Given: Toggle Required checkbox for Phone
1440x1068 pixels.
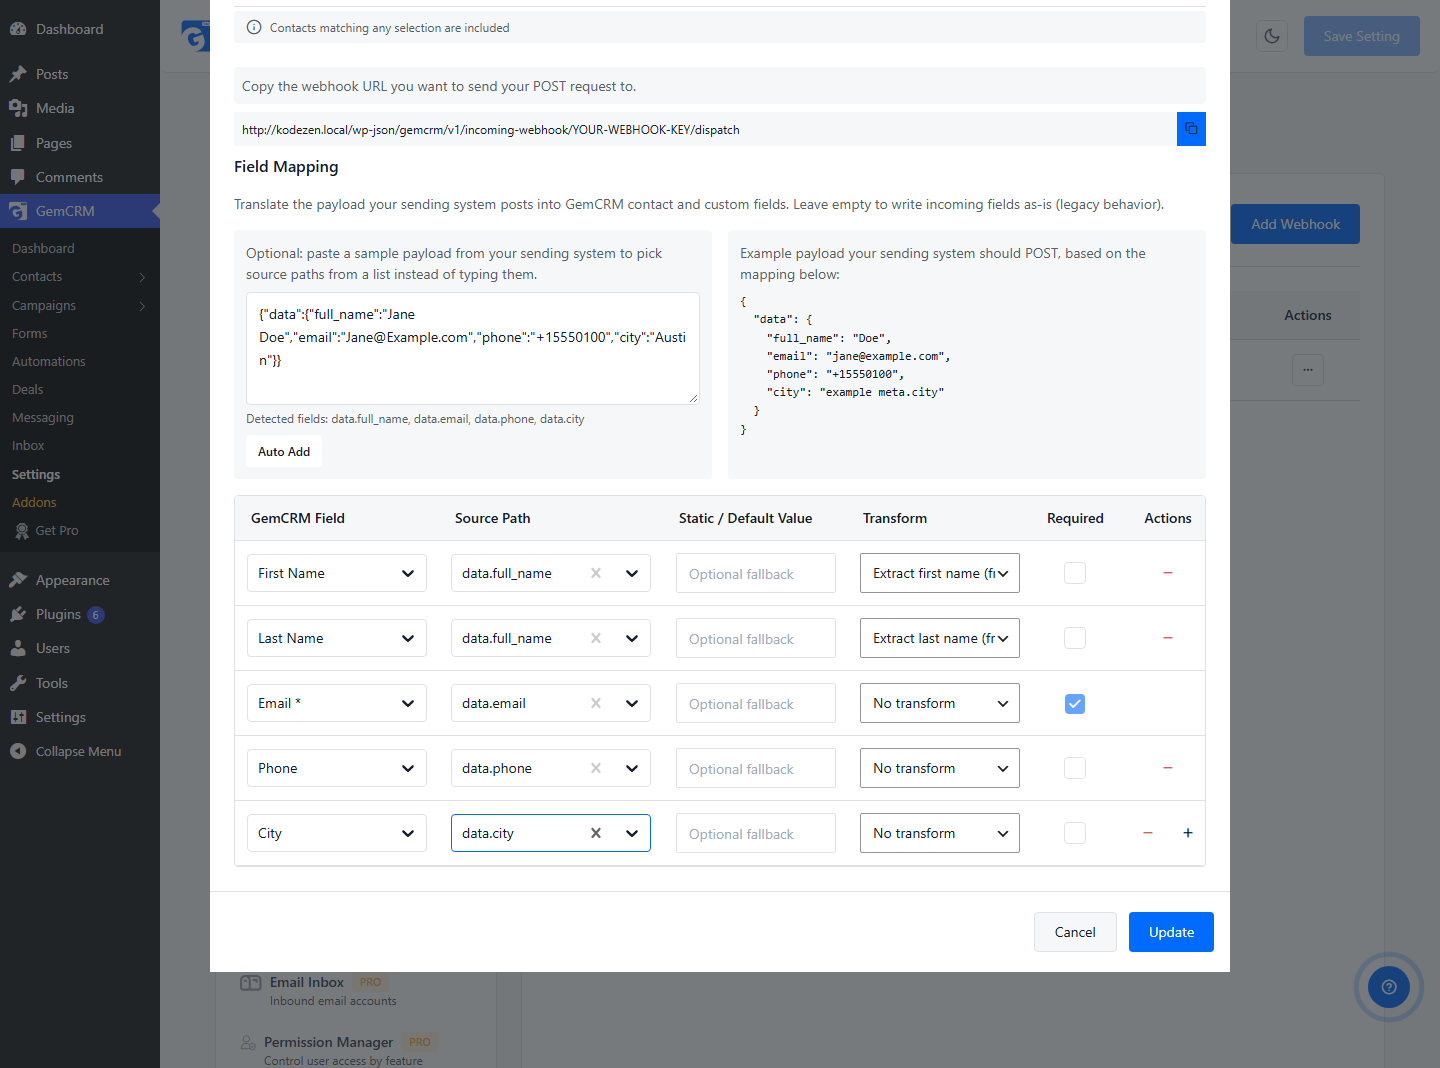Looking at the screenshot, I should [1075, 768].
